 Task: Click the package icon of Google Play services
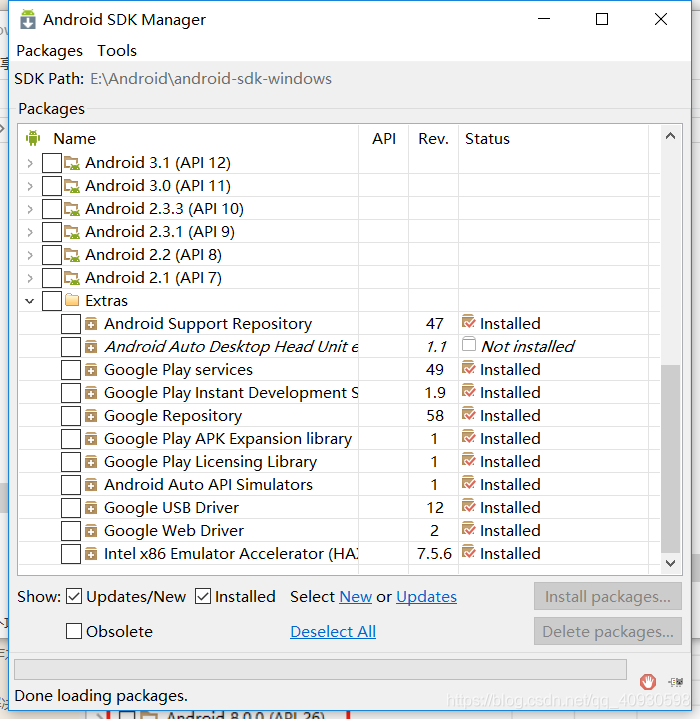pyautogui.click(x=91, y=370)
